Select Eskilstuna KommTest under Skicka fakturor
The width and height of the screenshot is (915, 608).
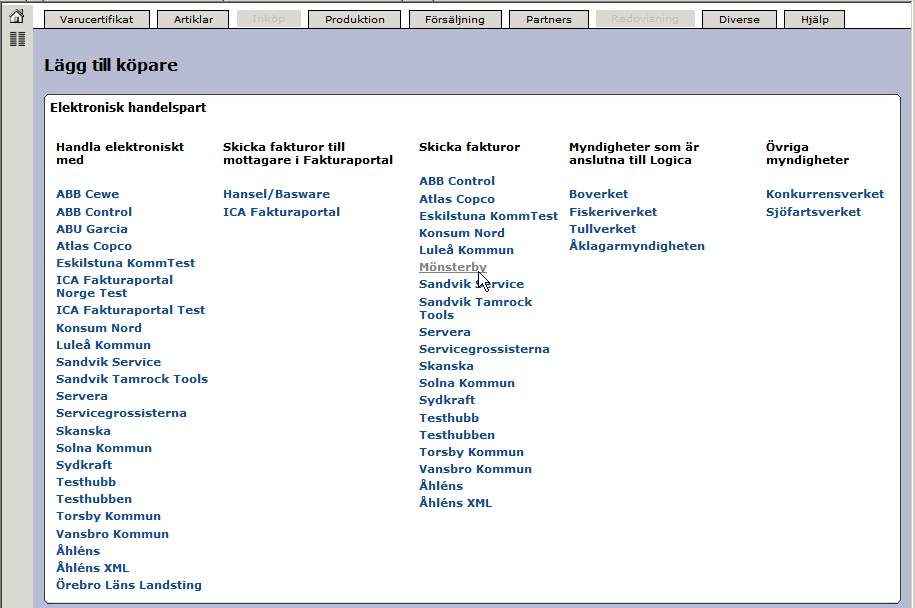[x=488, y=216]
